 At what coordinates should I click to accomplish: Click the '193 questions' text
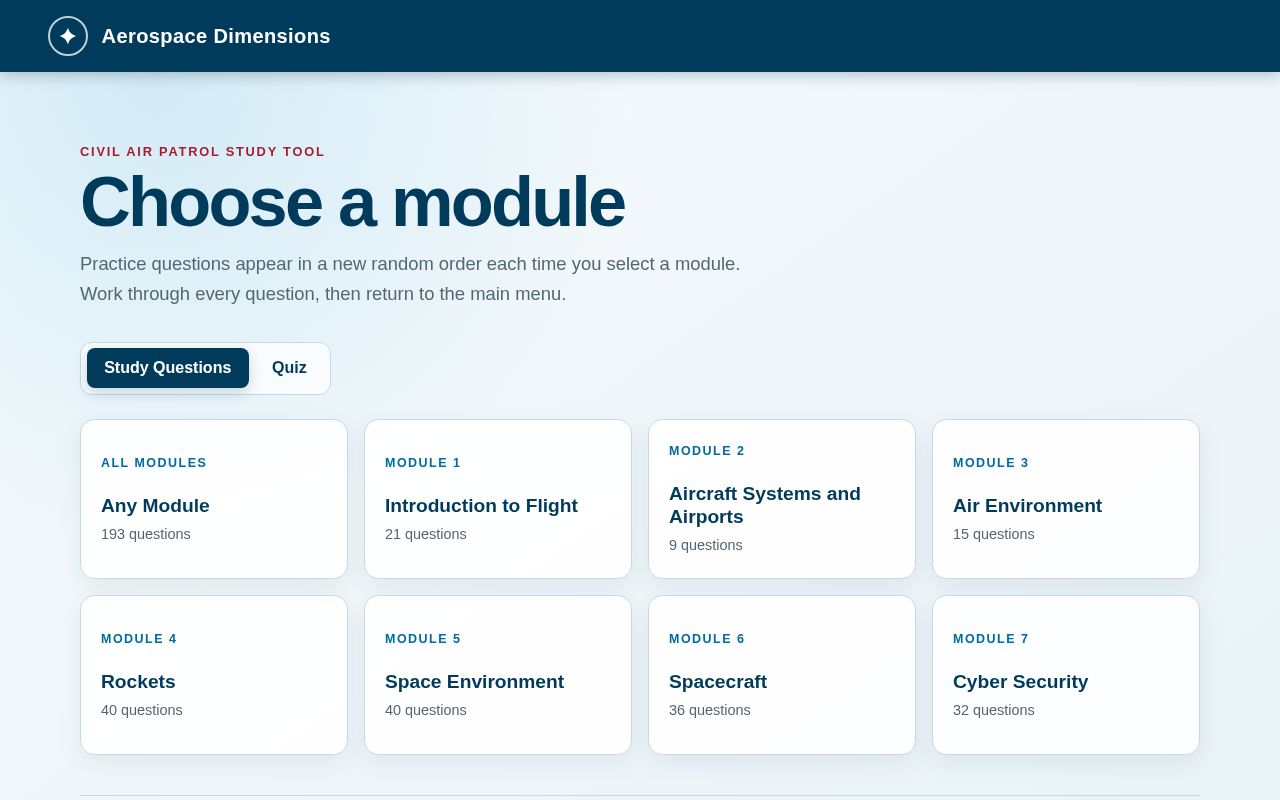tap(146, 534)
